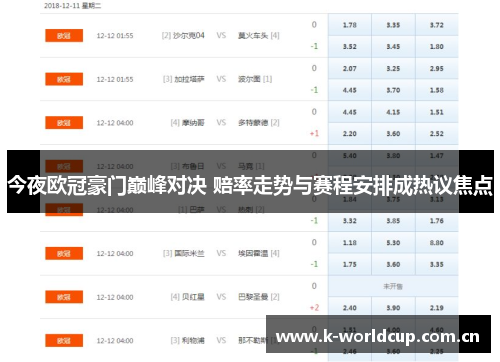Select odds 8.80 for 埃因霍温 win

click(x=437, y=243)
